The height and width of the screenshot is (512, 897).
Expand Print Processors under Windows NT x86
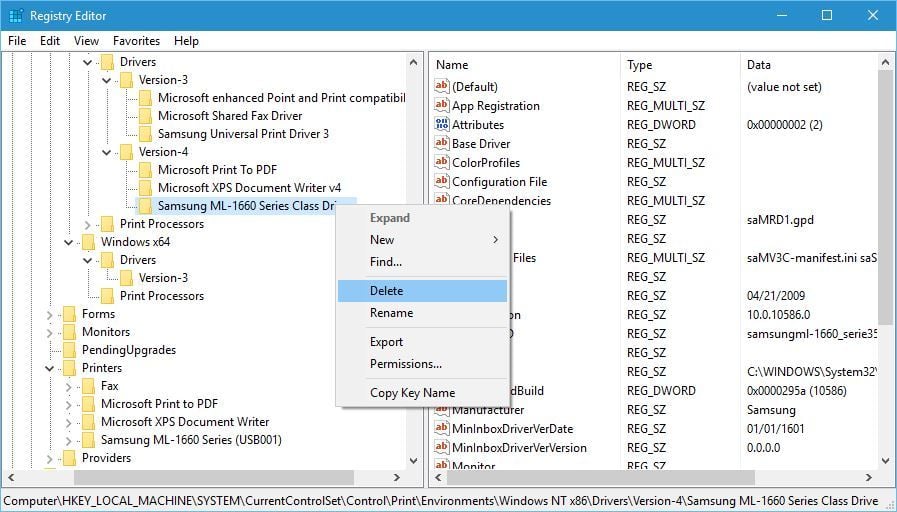(88, 224)
